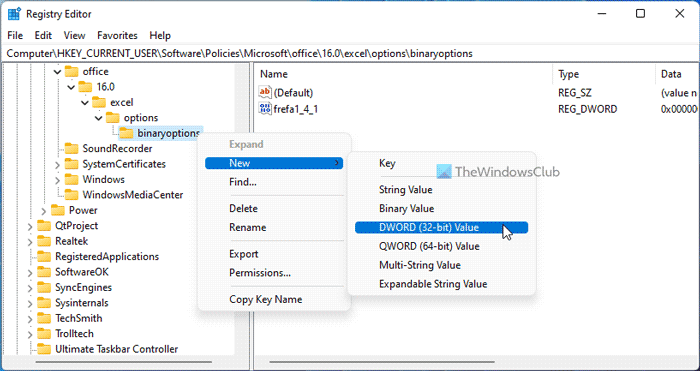Expand the Realtek node arrow
700x371 pixels.
(x=29, y=242)
